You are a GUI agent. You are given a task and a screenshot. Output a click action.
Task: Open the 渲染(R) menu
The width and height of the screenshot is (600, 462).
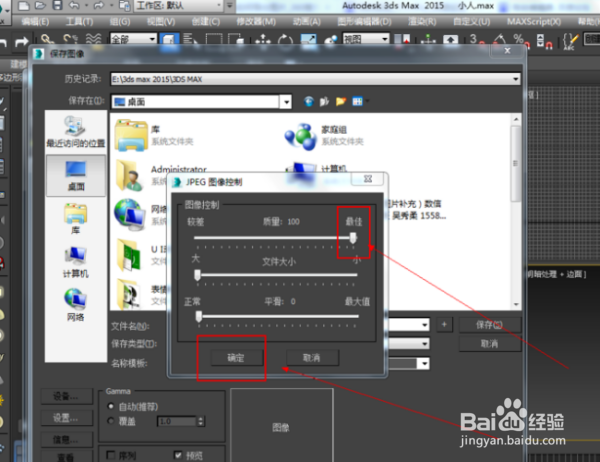(x=422, y=21)
